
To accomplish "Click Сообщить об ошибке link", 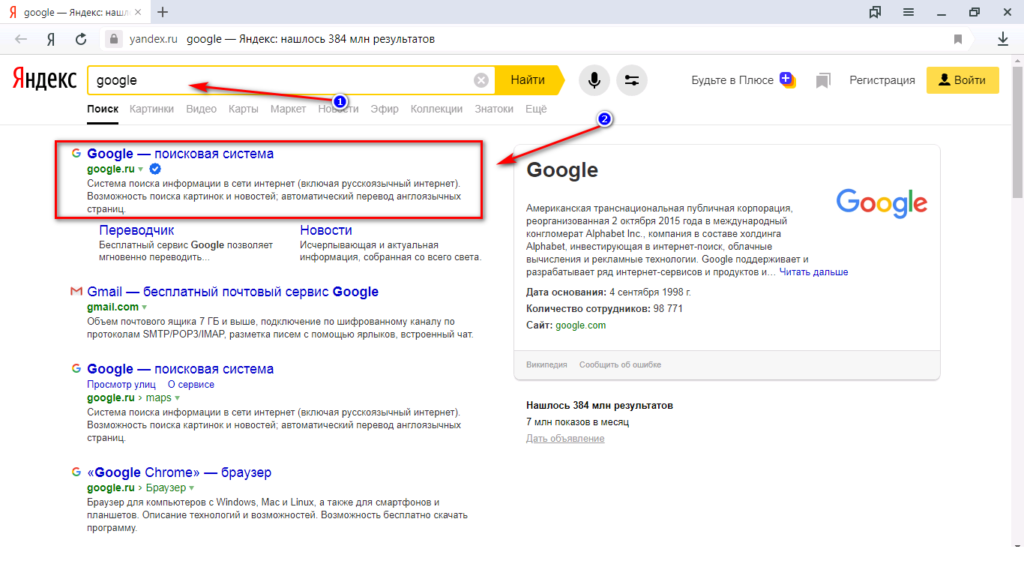I will (x=620, y=365).
